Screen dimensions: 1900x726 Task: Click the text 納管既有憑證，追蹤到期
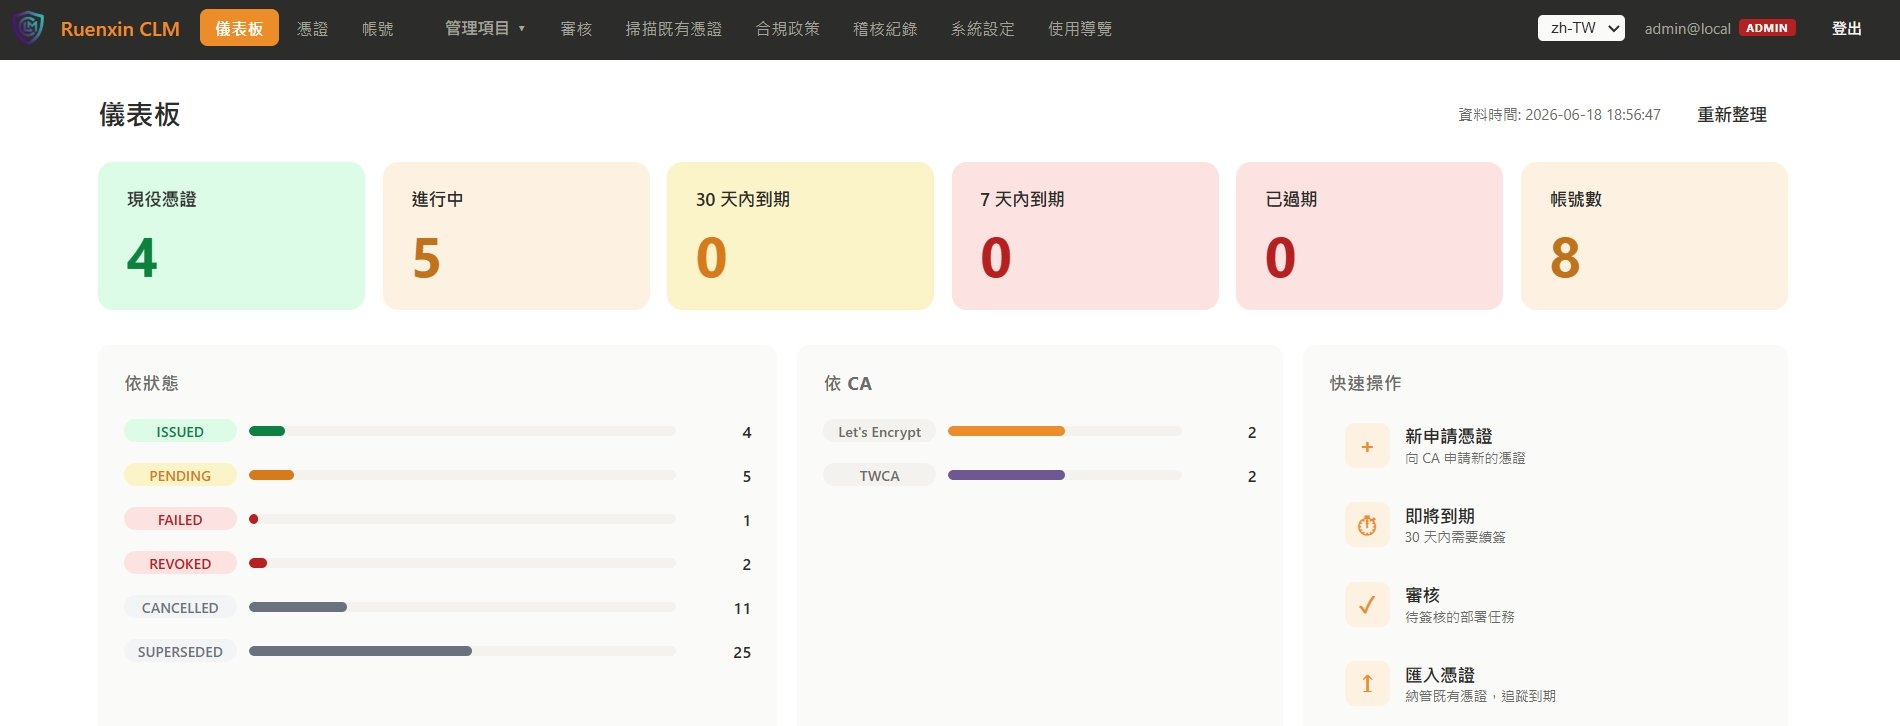tap(1480, 696)
